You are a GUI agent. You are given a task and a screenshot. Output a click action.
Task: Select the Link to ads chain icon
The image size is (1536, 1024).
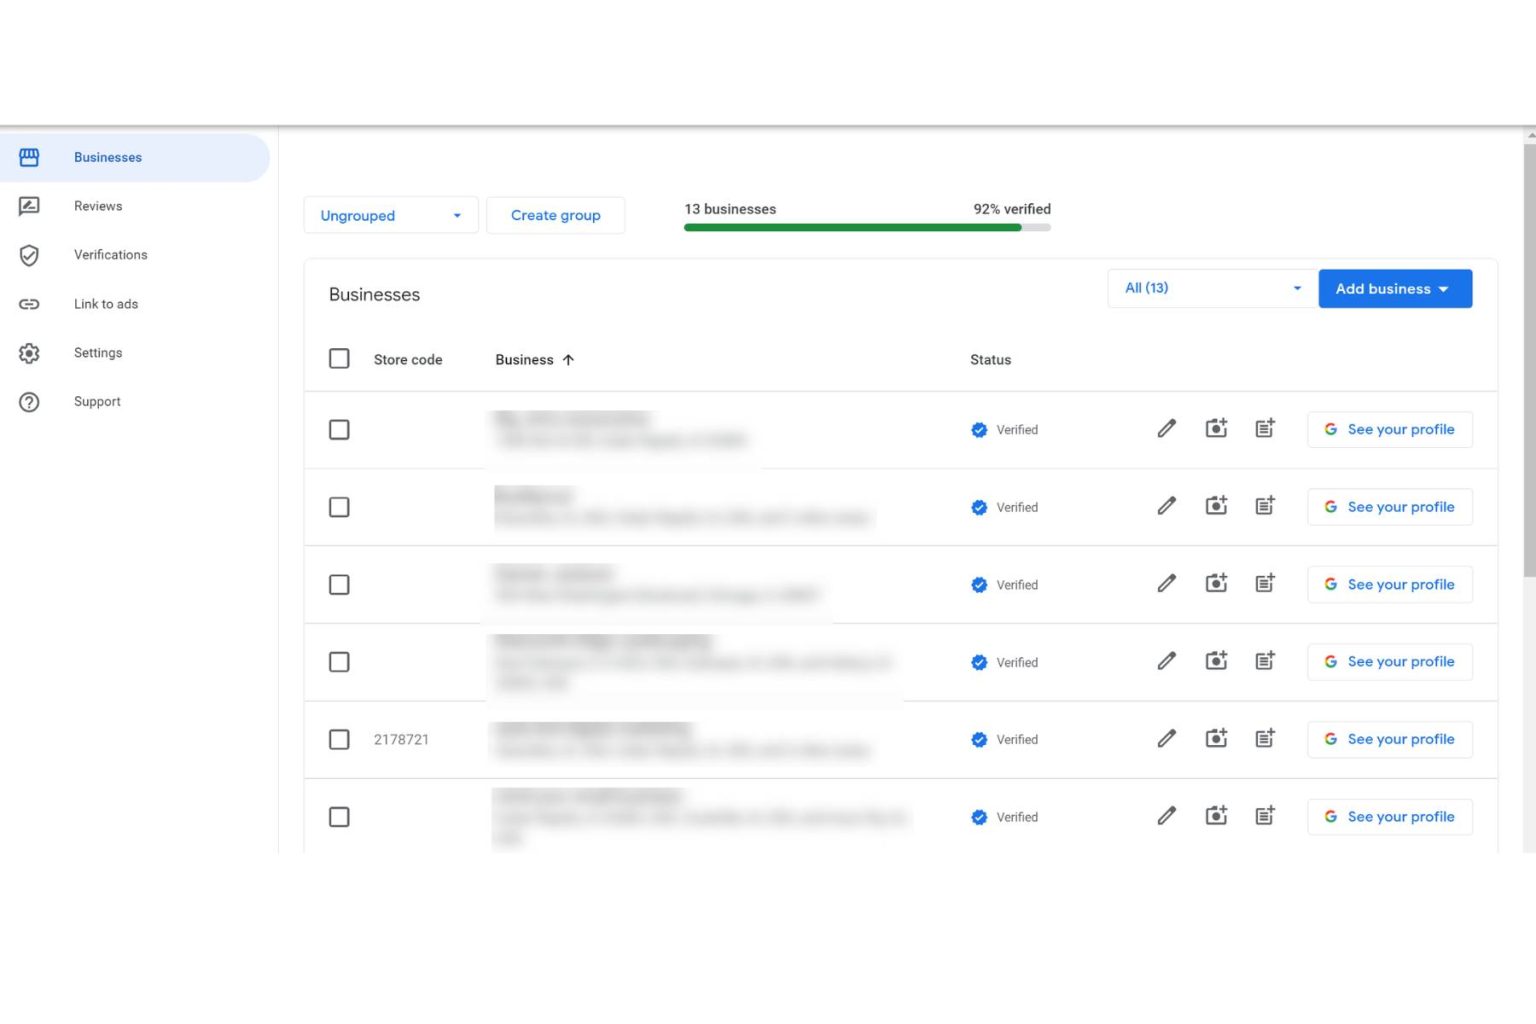30,304
